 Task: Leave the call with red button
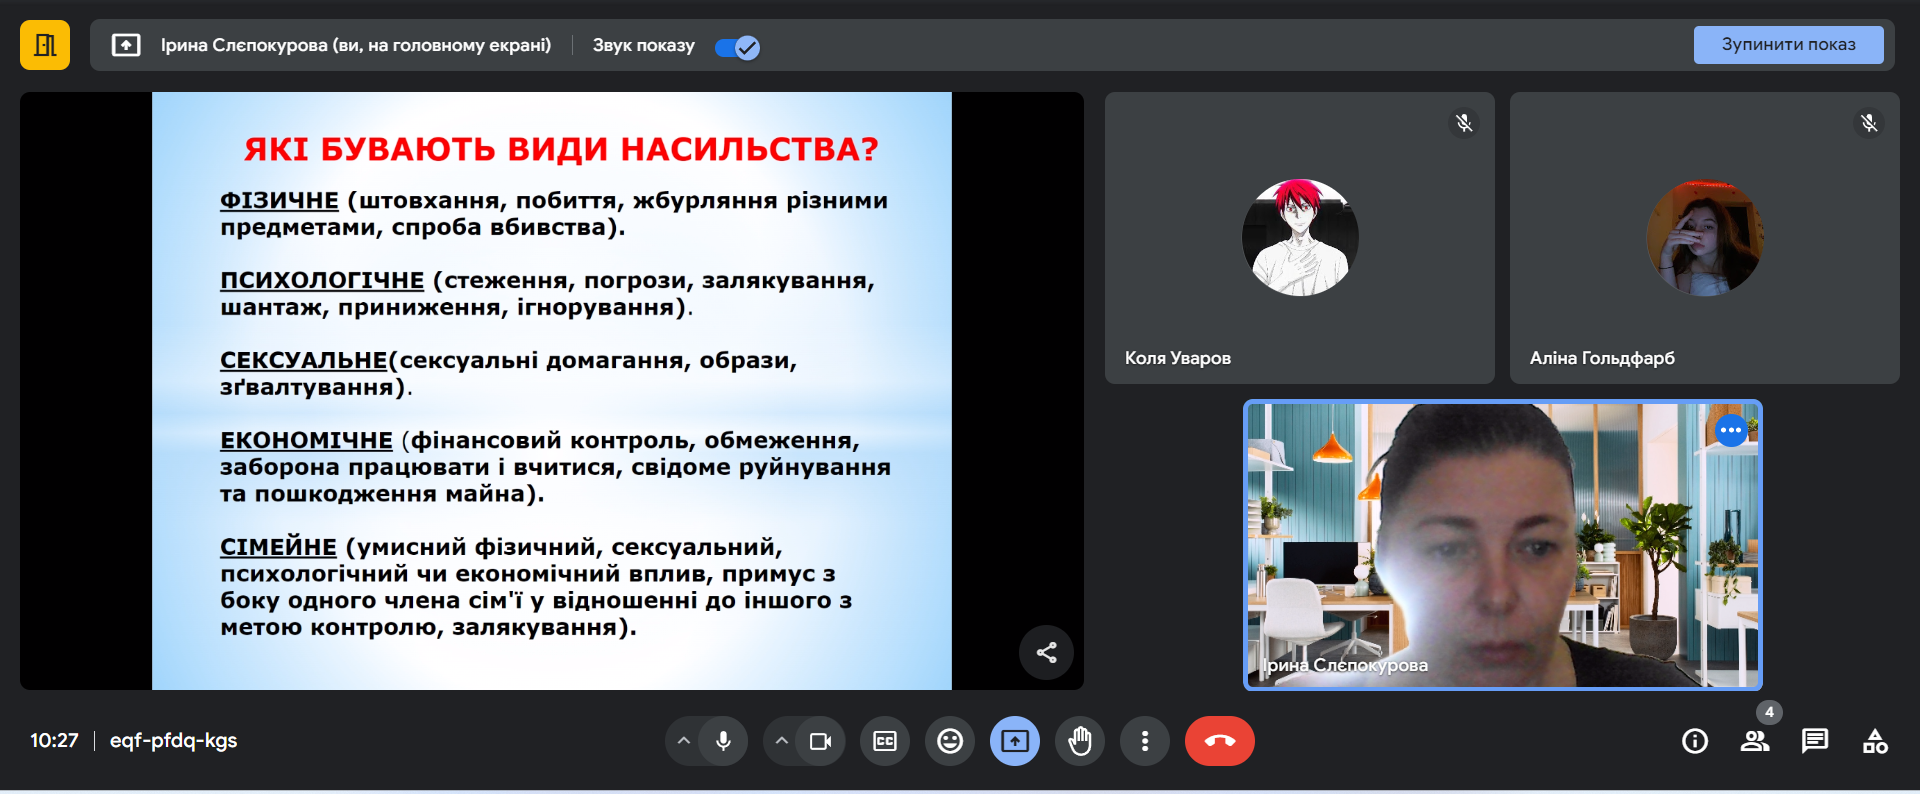point(1219,741)
